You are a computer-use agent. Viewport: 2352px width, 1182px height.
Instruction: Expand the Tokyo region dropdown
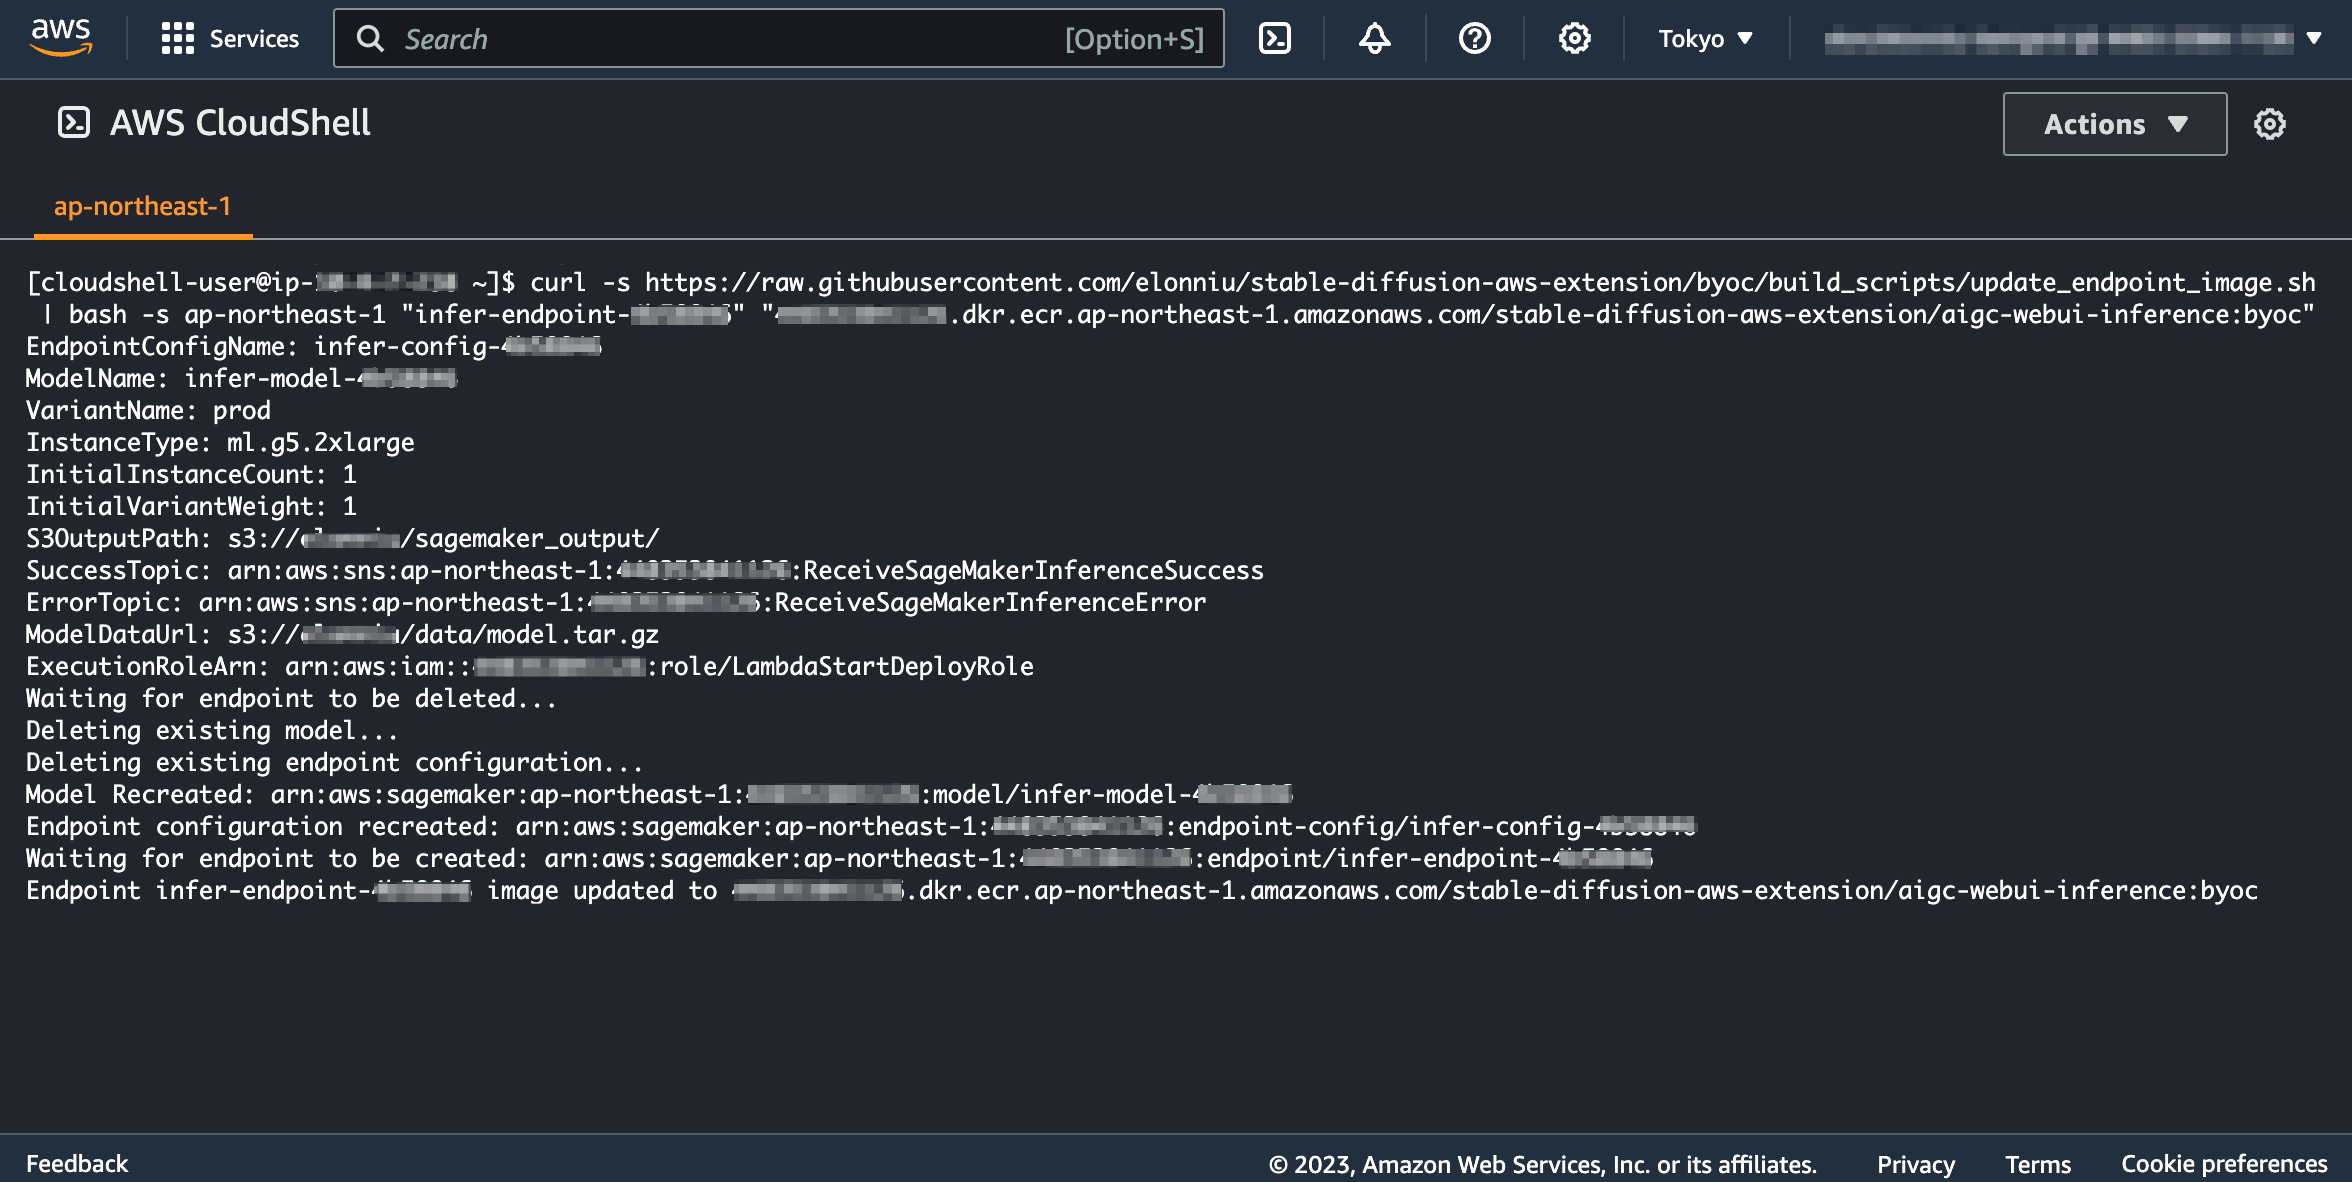pos(1705,39)
